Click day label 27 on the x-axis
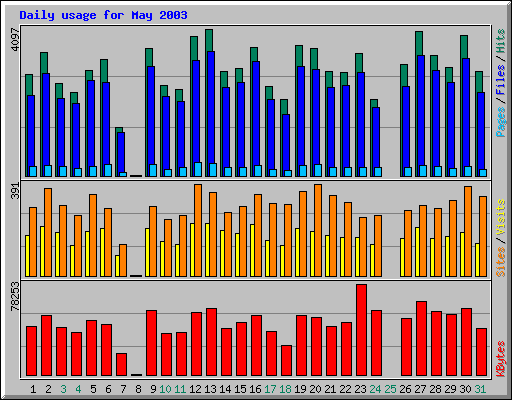This screenshot has height=400, width=512. [420, 389]
